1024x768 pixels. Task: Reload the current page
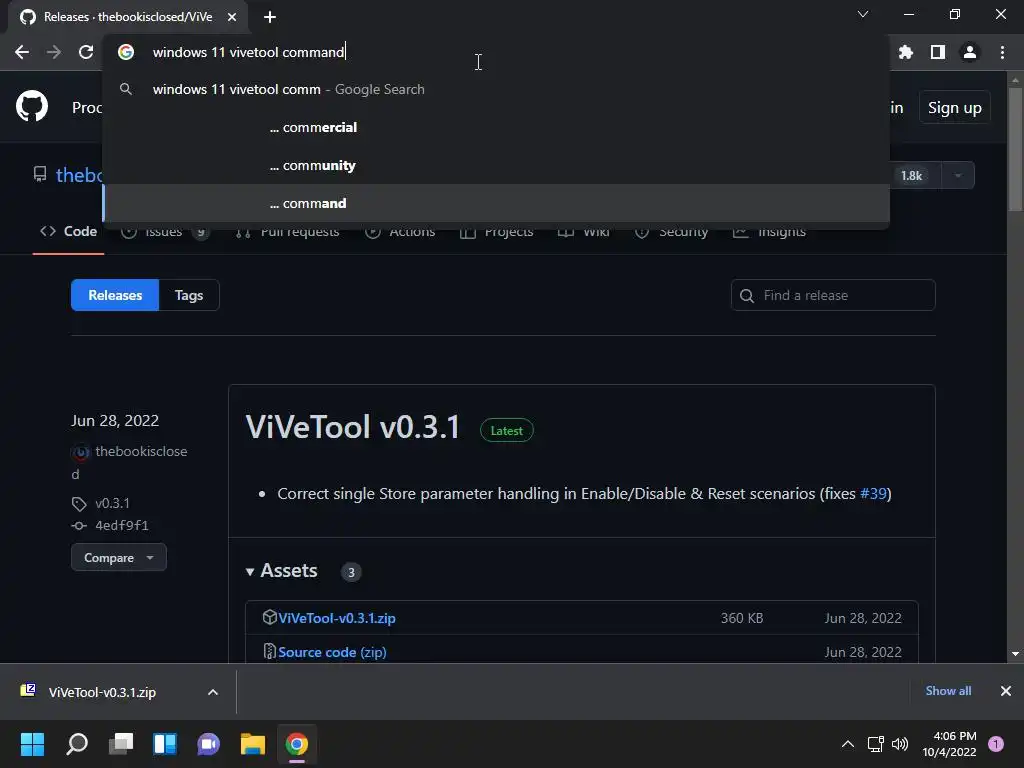86,52
